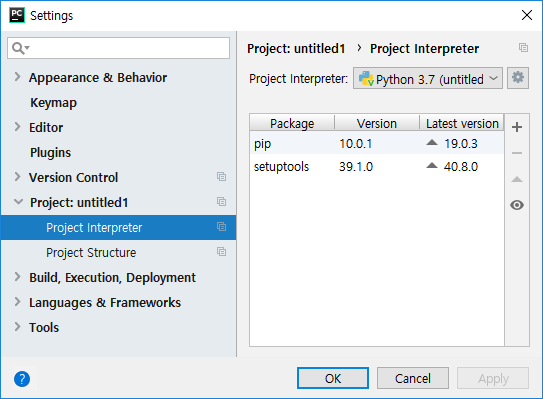Click the minus icon to uninstall package
Screen dimensions: 543x399
point(517,153)
